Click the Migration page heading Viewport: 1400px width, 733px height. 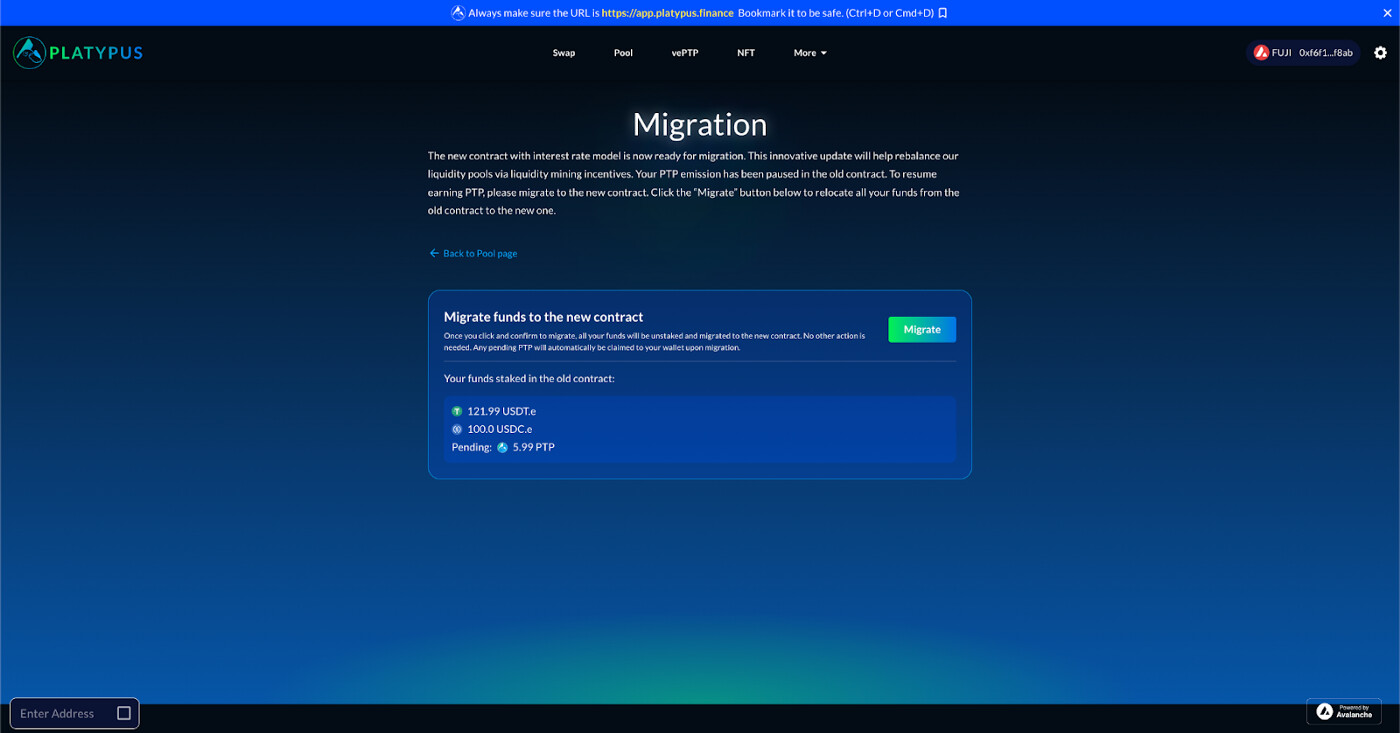[x=700, y=124]
